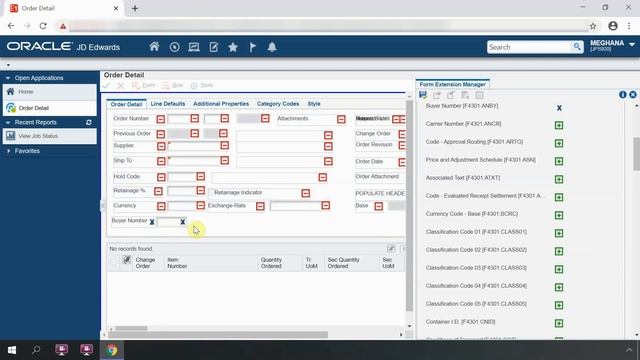Click inside the Search box

[x=529, y=47]
